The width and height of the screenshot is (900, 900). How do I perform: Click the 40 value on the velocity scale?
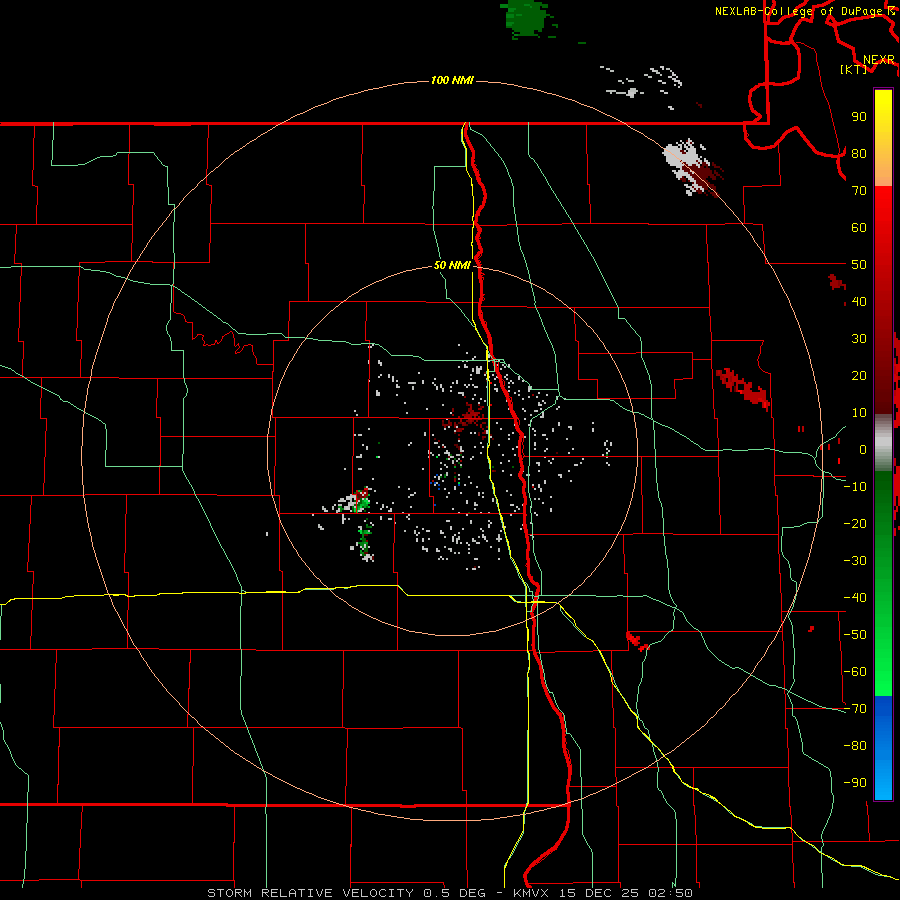(x=859, y=302)
